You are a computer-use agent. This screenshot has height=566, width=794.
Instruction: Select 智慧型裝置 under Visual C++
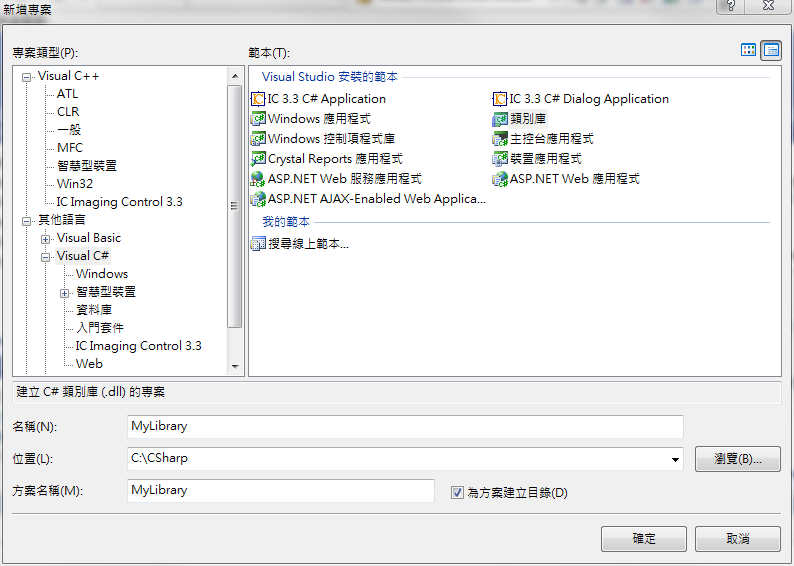87,166
